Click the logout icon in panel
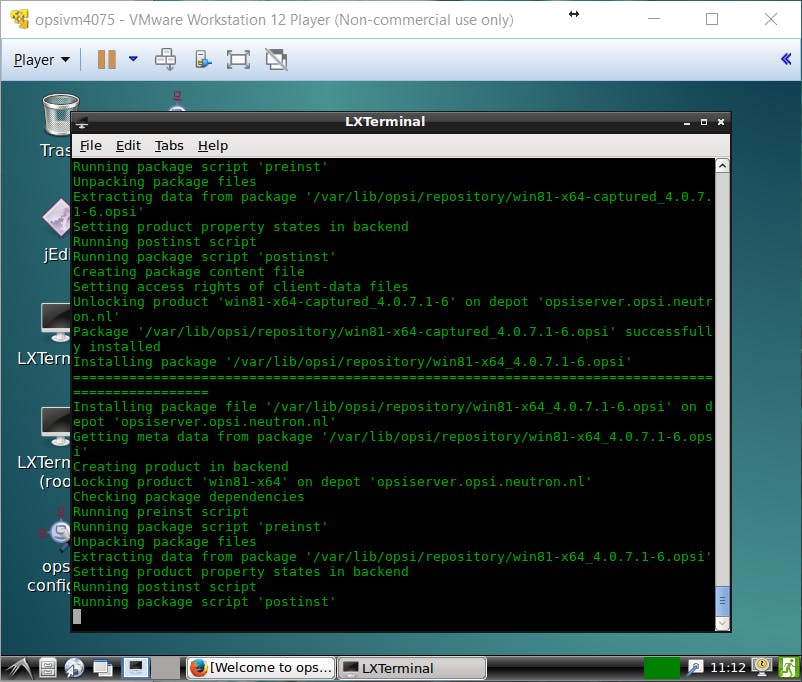Screen dimensions: 802x682 pos(788,668)
